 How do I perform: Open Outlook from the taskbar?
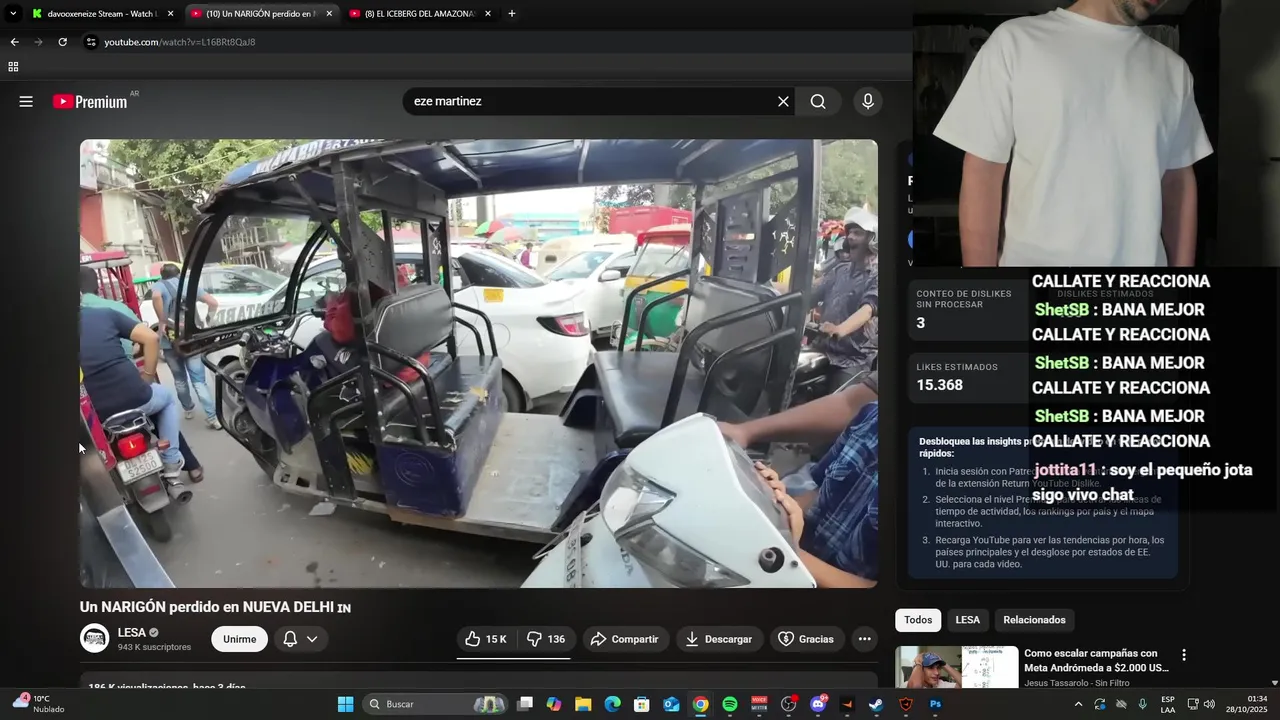coord(671,704)
